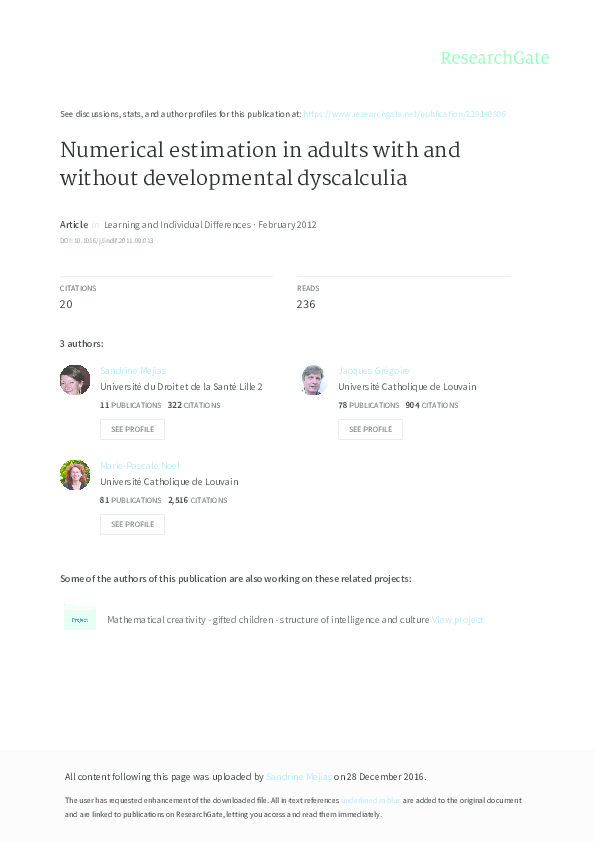
Task: Click the green Project badge icon
Action: pyautogui.click(x=79, y=618)
